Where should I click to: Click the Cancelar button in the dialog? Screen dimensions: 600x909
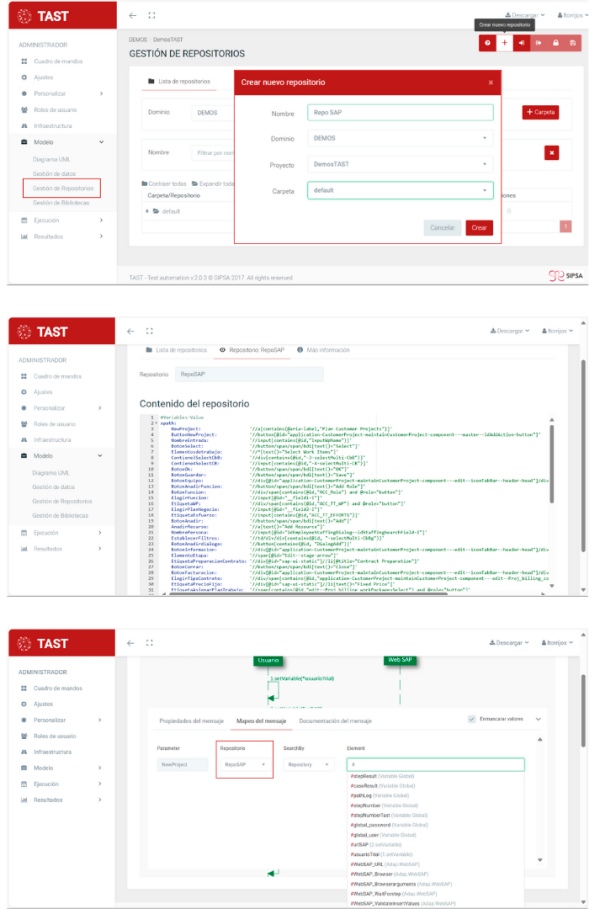click(x=442, y=228)
